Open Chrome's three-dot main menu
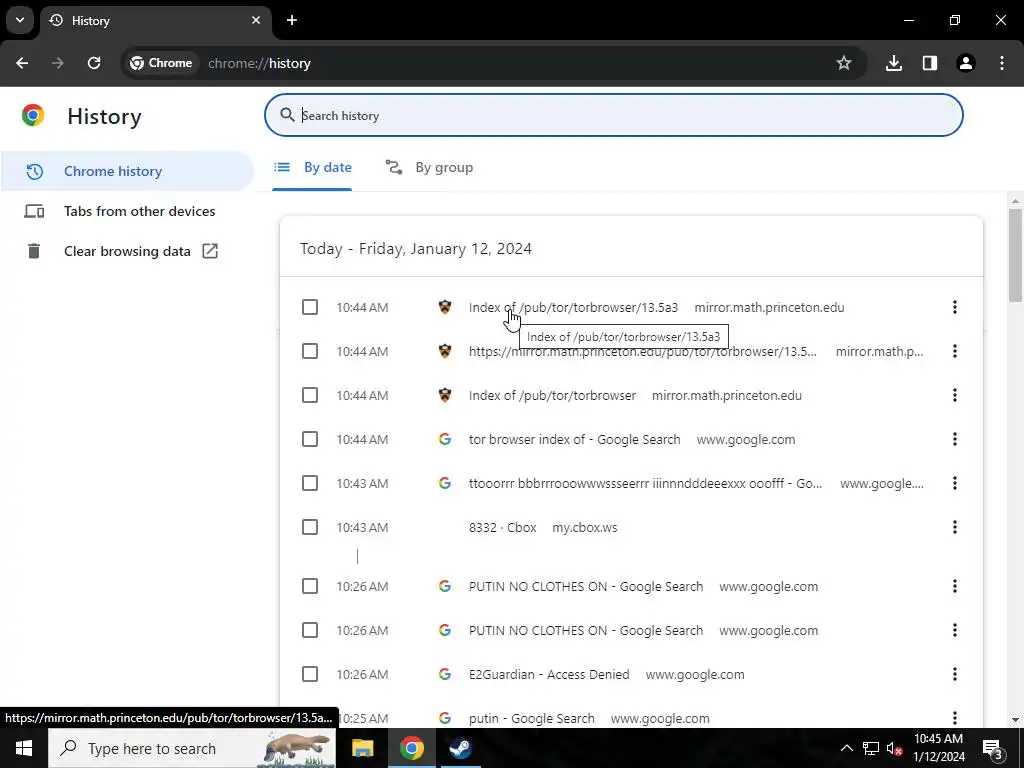 (1002, 63)
